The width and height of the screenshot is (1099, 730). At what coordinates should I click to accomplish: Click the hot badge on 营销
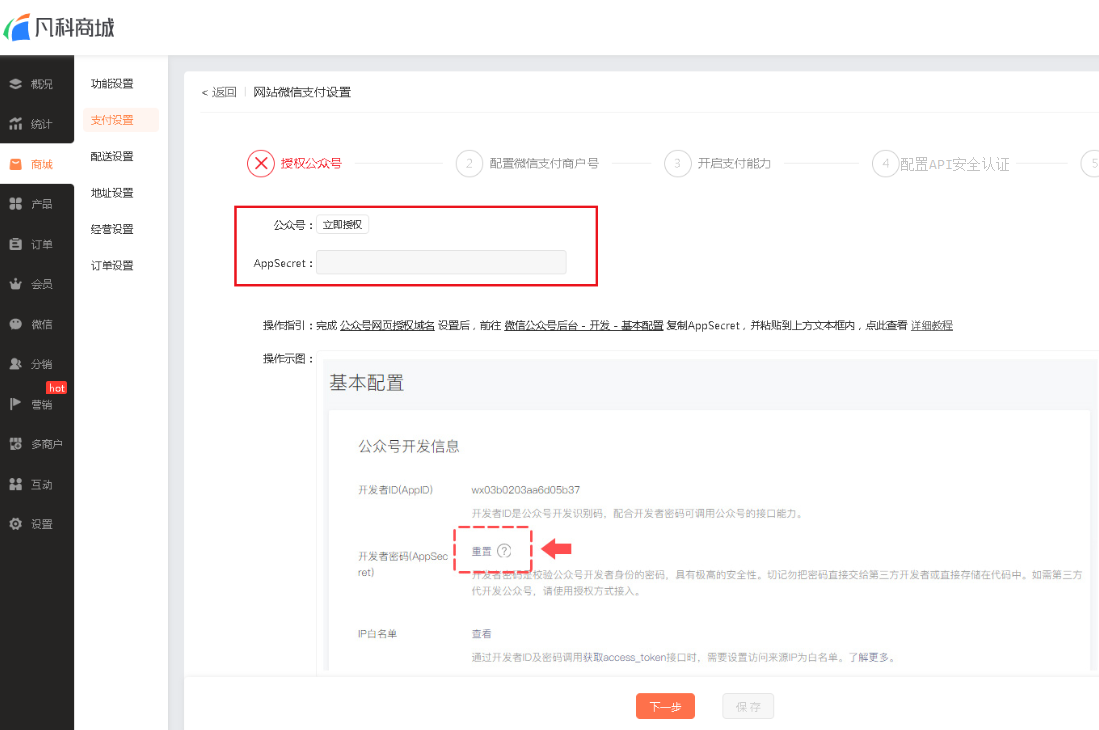57,387
